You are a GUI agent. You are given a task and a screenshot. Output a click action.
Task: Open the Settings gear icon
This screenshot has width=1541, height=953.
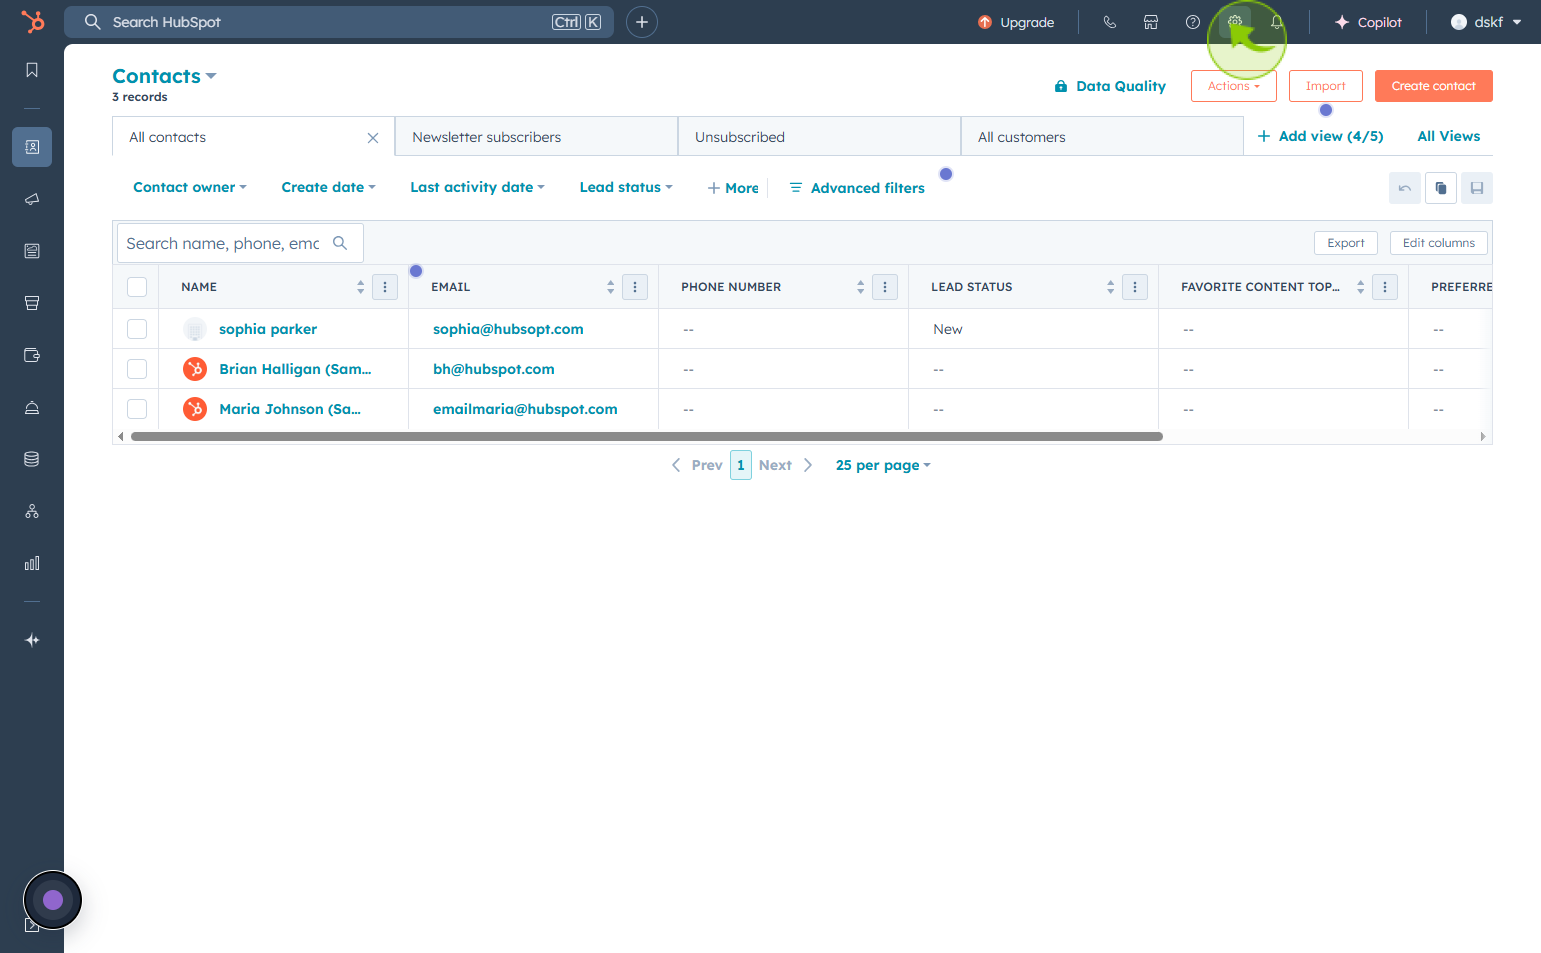coord(1235,22)
